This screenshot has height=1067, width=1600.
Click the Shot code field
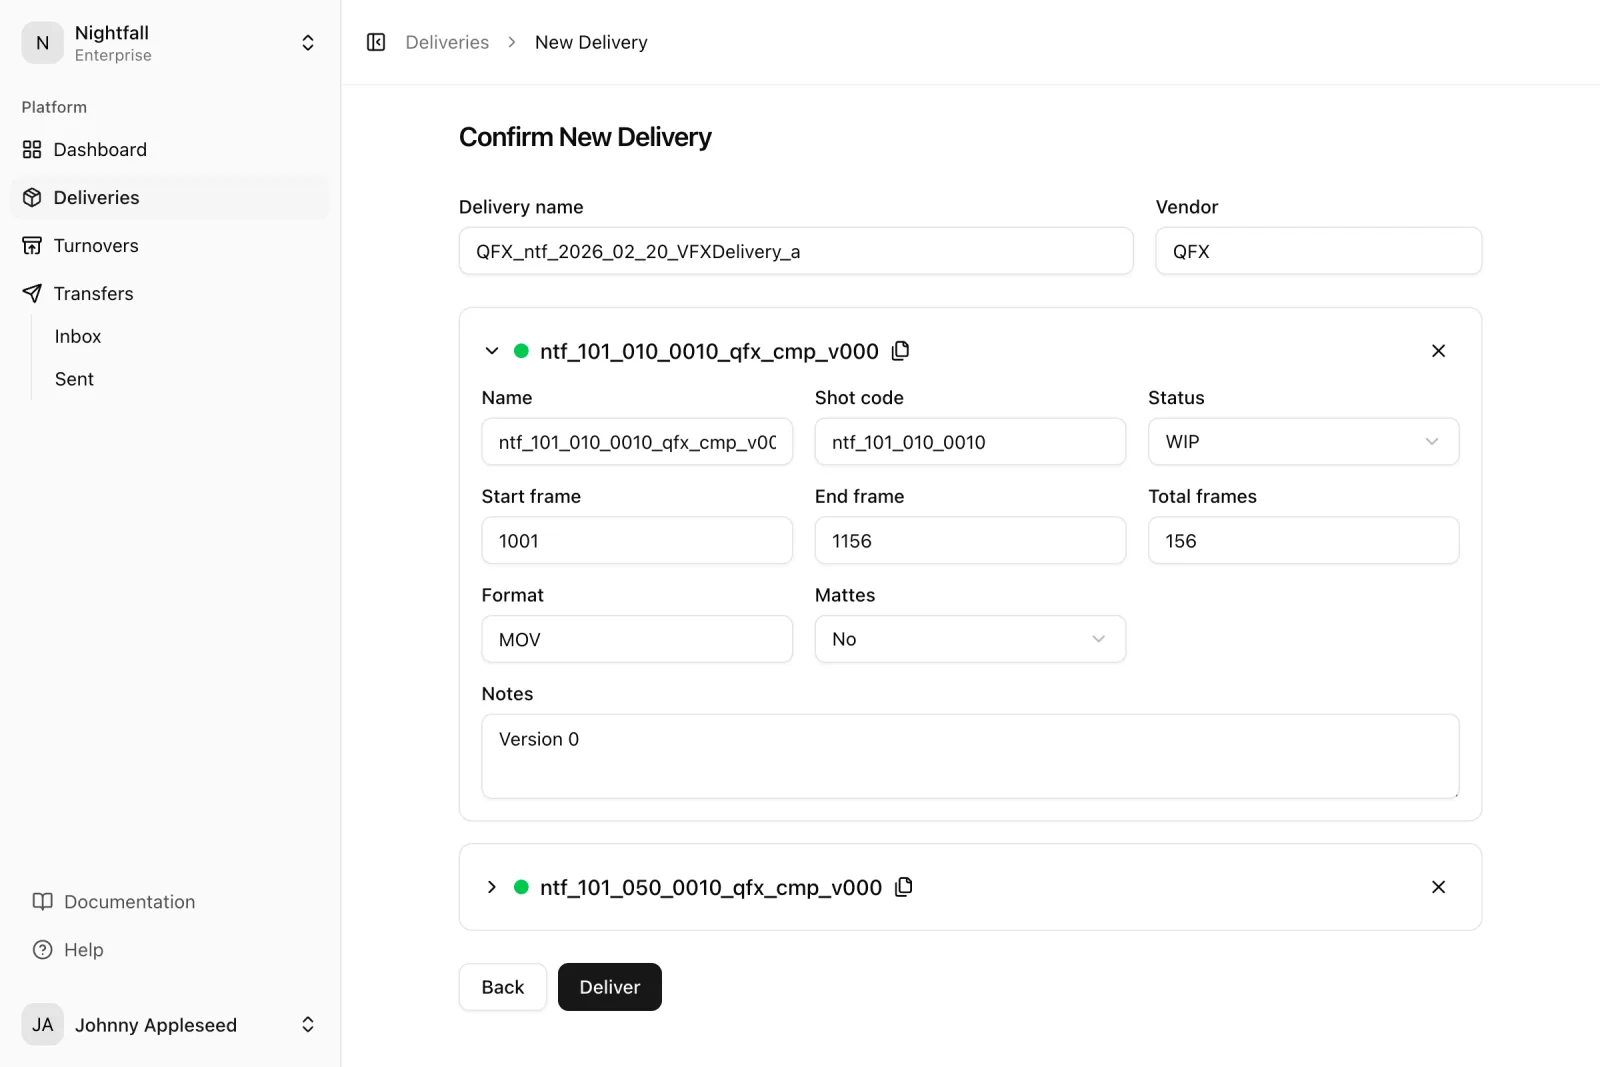[x=970, y=442]
